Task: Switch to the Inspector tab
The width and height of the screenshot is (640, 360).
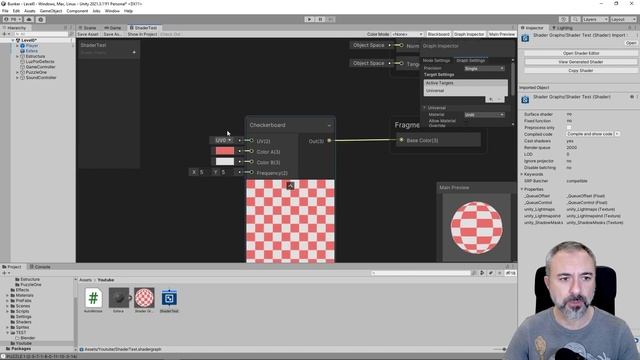Action: pyautogui.click(x=532, y=28)
